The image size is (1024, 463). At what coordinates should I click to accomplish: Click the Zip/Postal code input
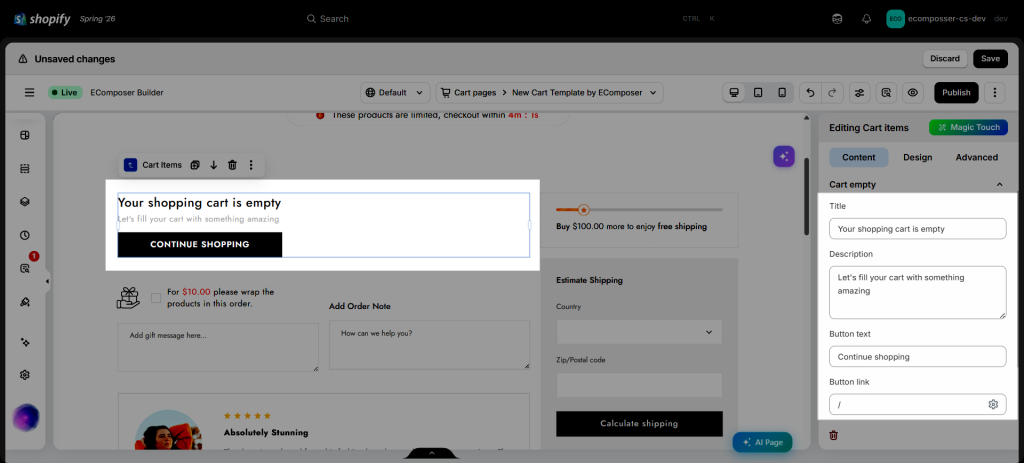click(x=639, y=385)
